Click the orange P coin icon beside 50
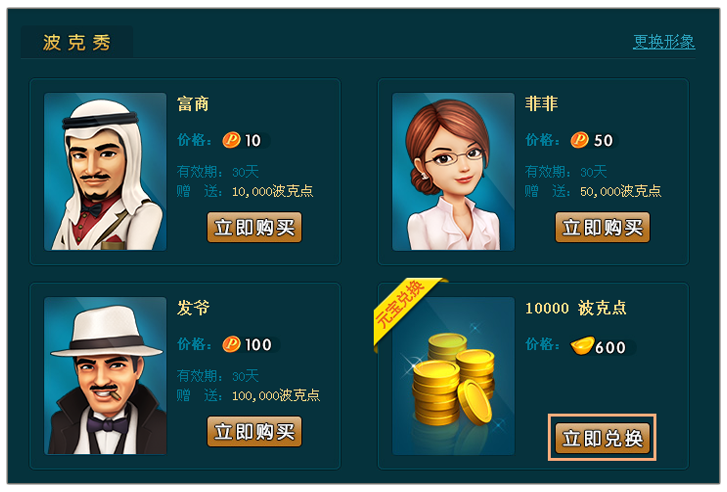727x492 pixels. (580, 140)
